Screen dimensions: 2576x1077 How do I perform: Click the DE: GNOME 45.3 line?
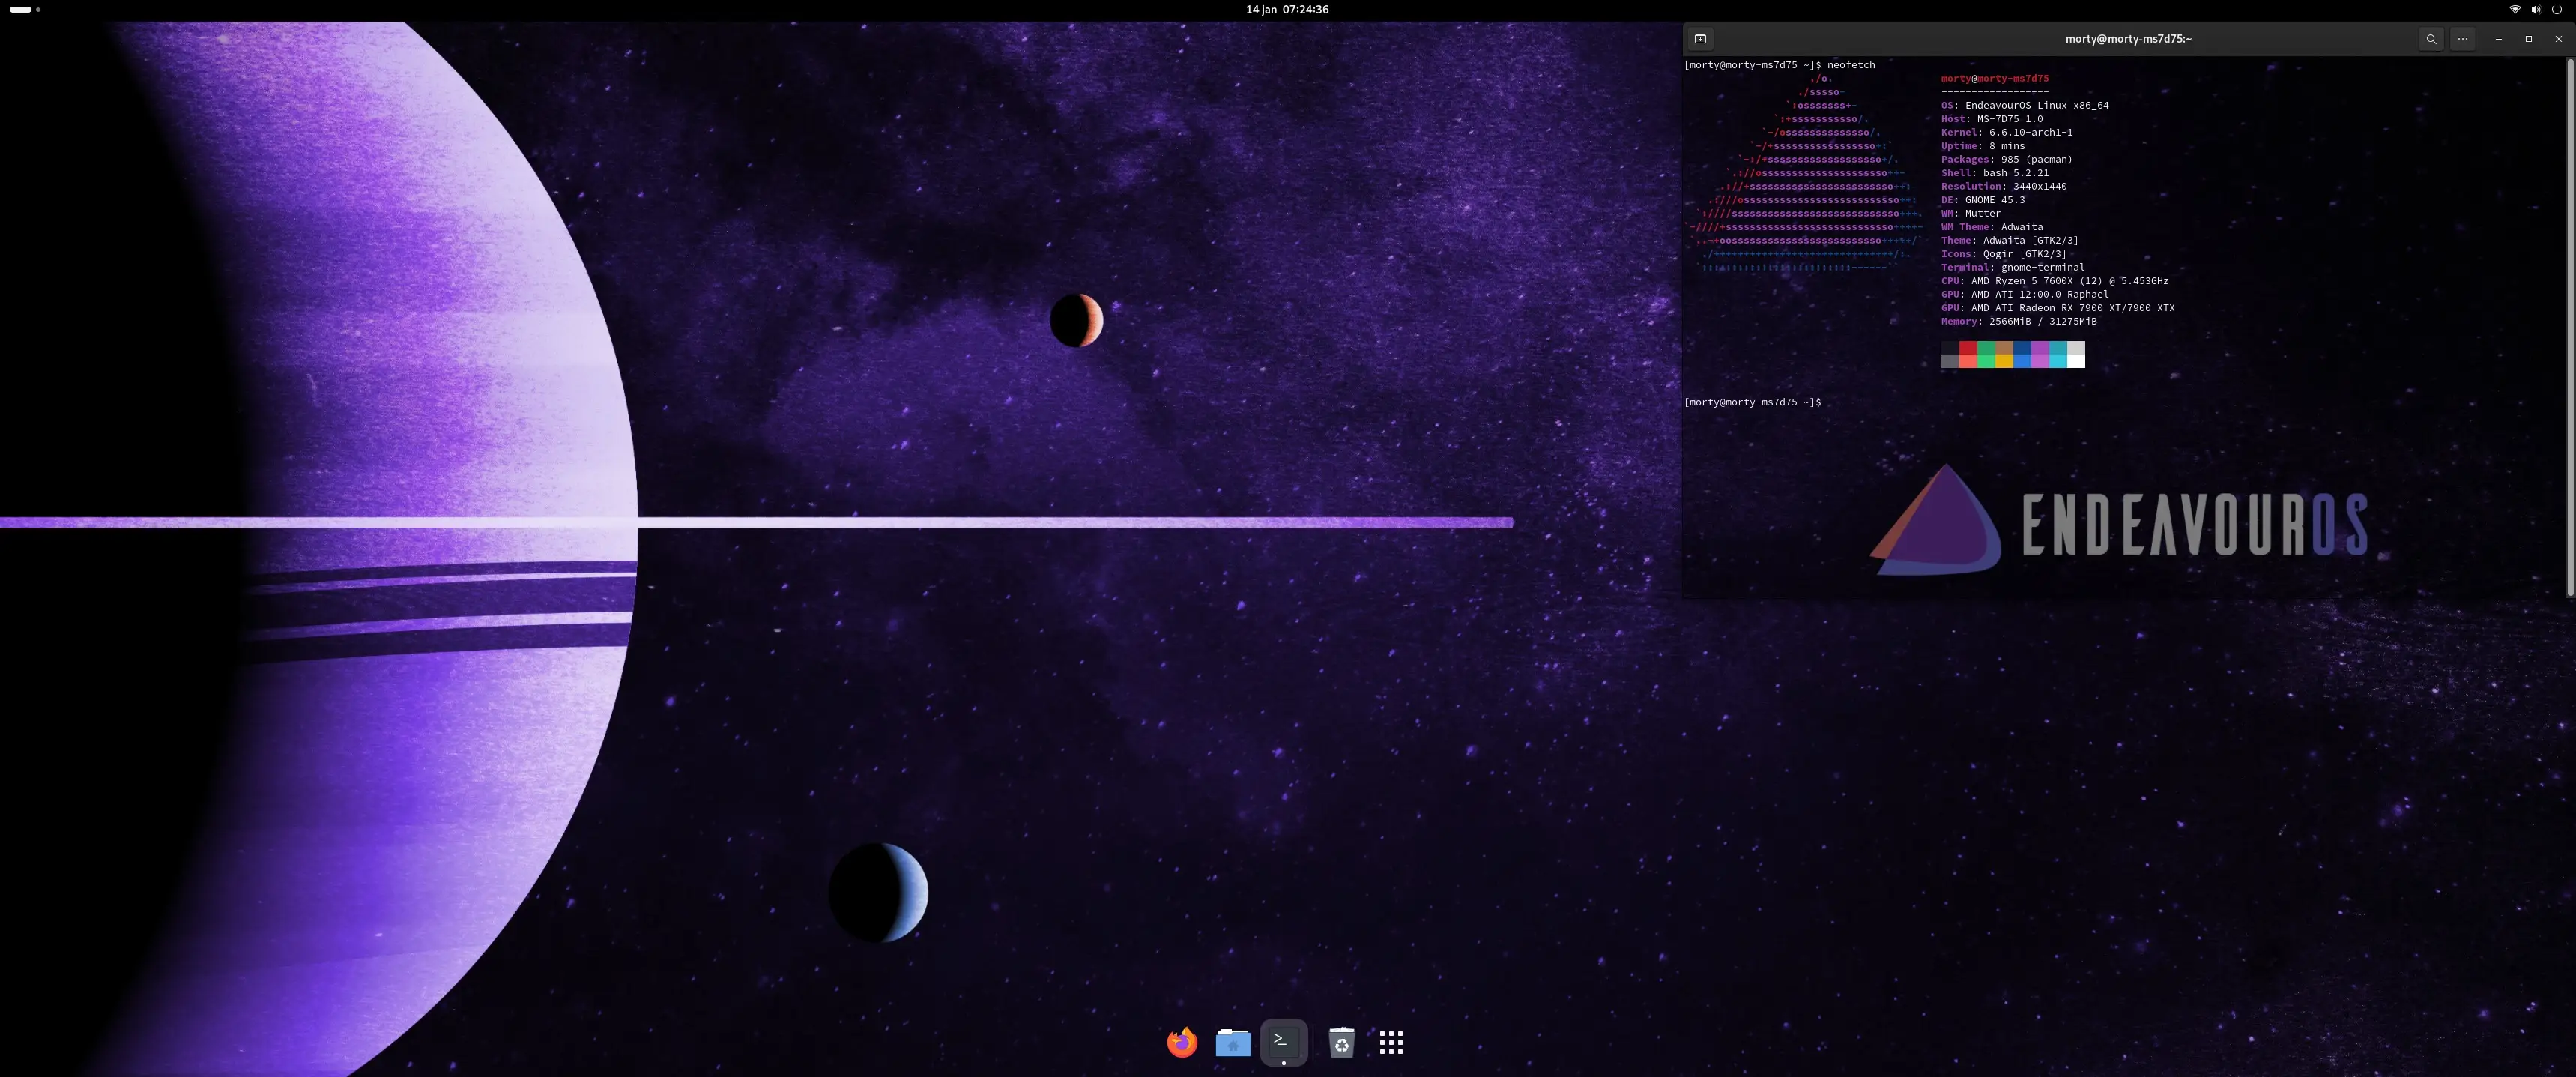[x=1983, y=200]
